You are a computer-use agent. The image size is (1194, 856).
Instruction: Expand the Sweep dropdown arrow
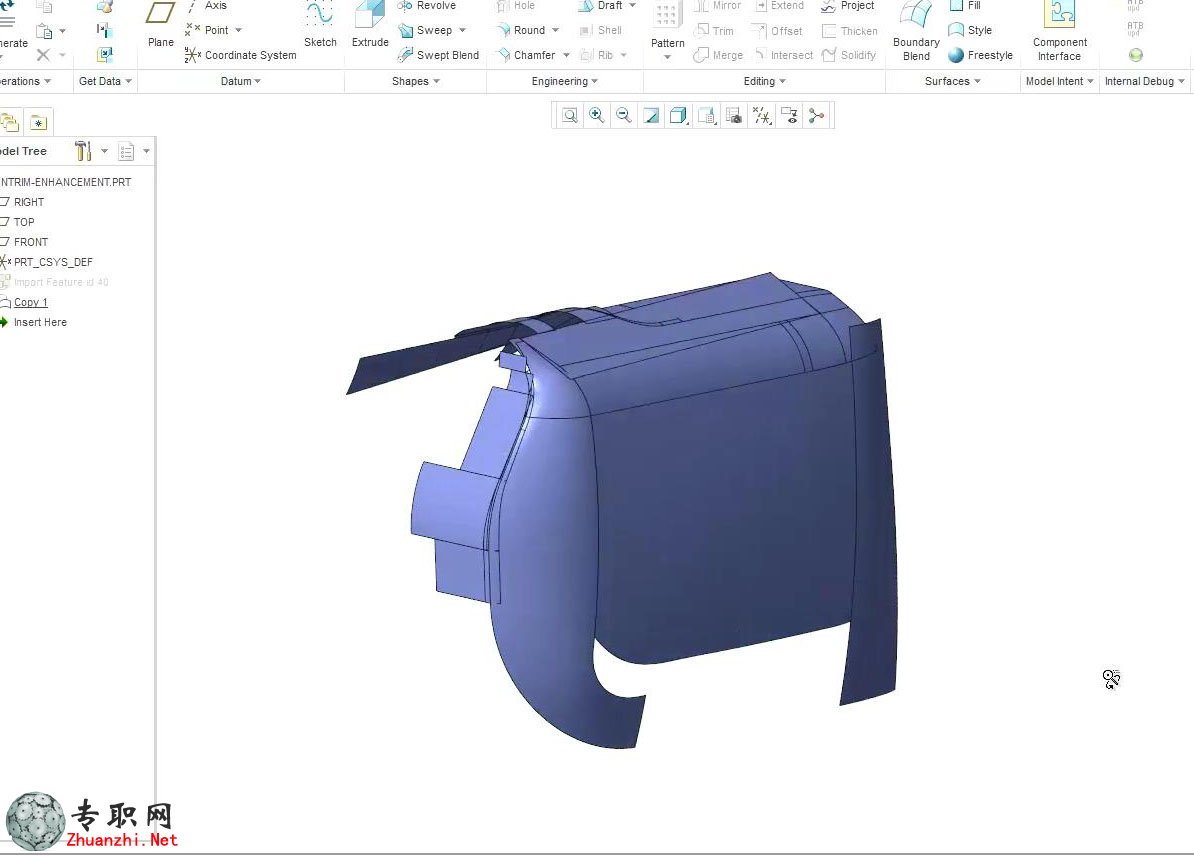[462, 30]
